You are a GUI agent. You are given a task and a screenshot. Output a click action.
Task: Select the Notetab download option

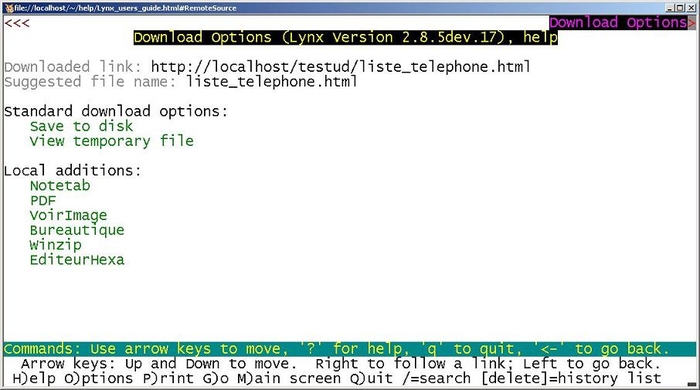pyautogui.click(x=60, y=186)
